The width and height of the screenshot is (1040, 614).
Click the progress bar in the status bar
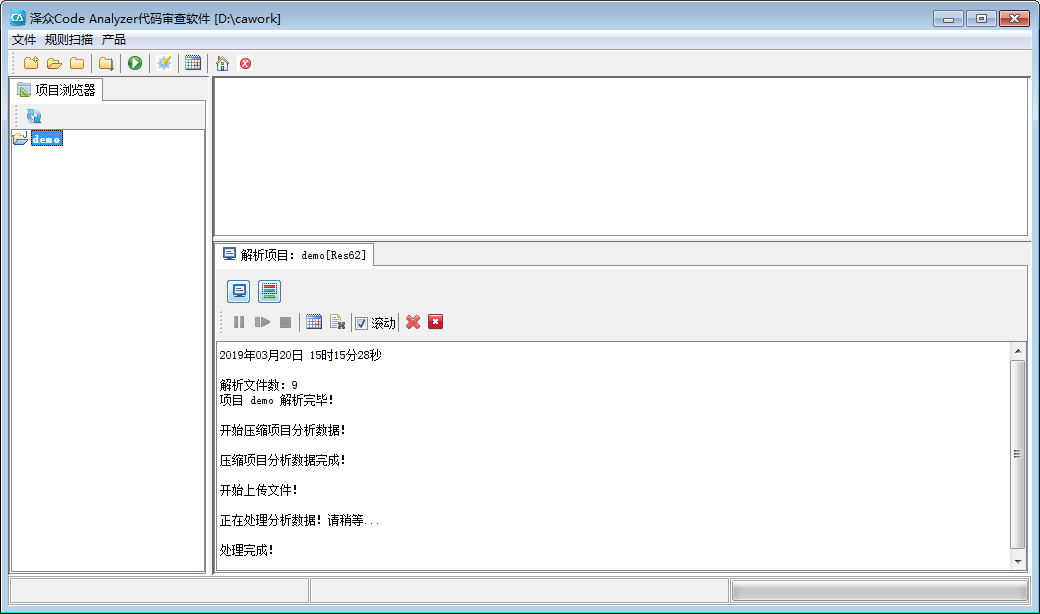[879, 591]
